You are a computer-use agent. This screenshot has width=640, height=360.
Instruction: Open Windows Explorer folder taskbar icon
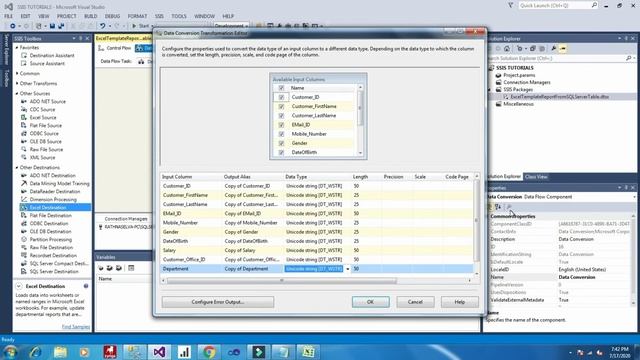60,352
